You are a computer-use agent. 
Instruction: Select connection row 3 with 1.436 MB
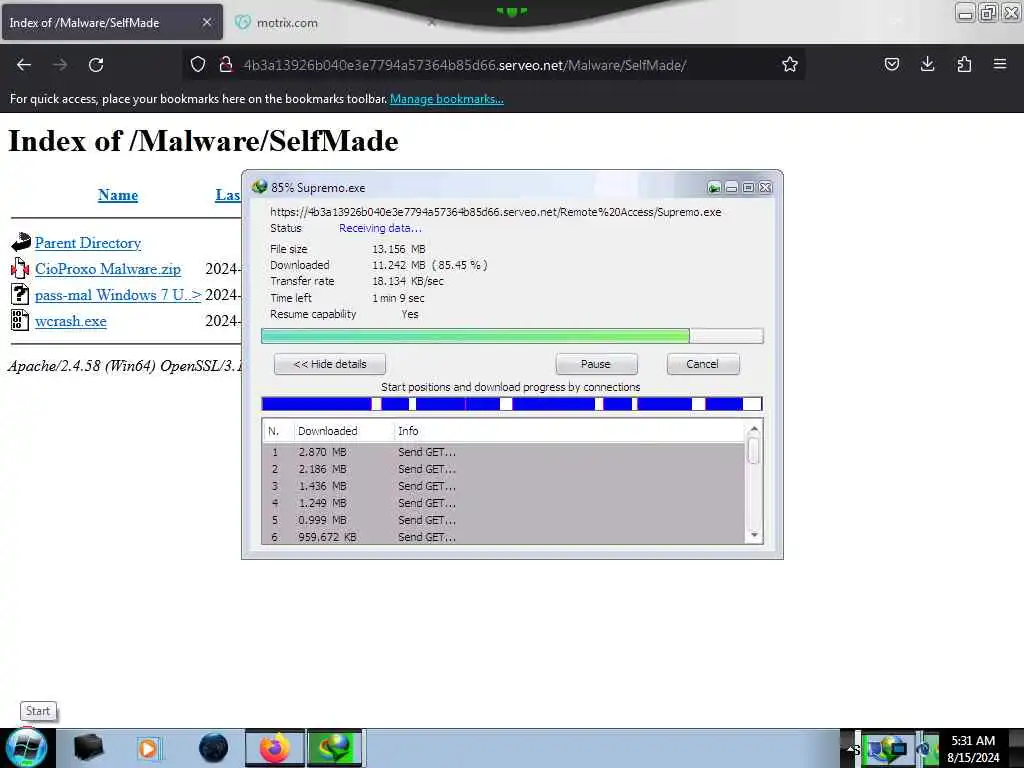click(503, 486)
